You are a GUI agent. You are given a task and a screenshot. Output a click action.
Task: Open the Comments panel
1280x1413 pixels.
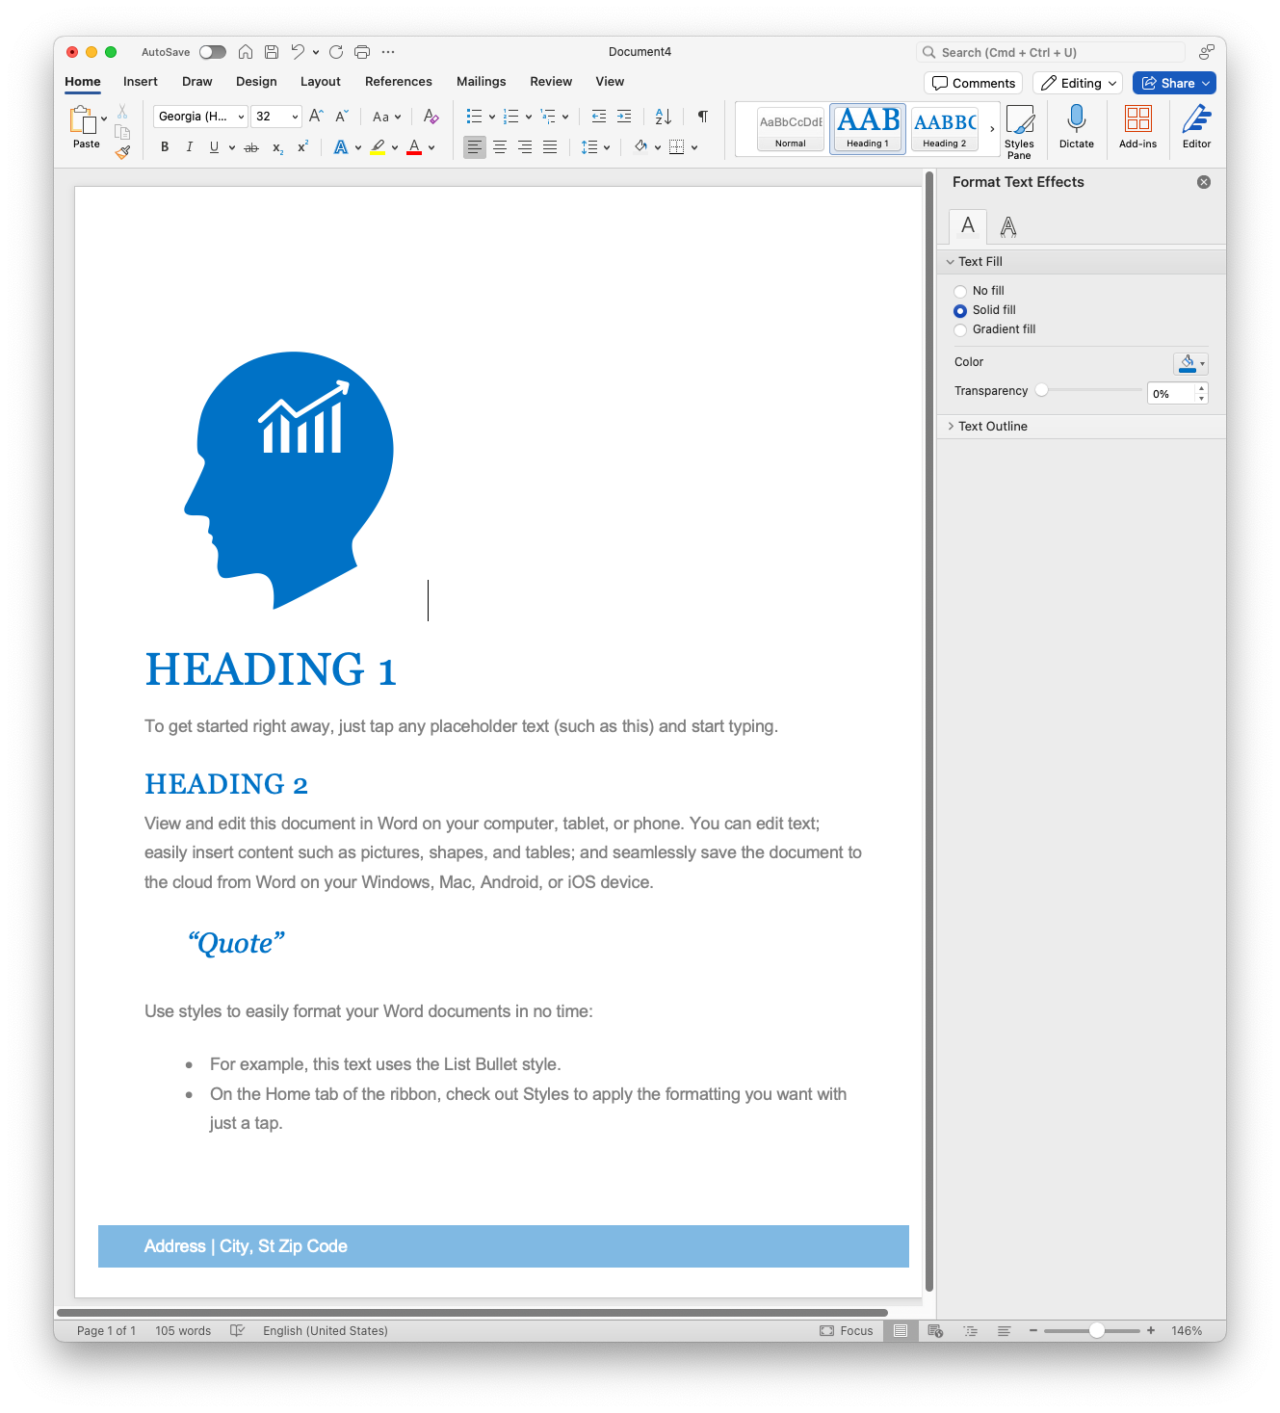coord(972,82)
